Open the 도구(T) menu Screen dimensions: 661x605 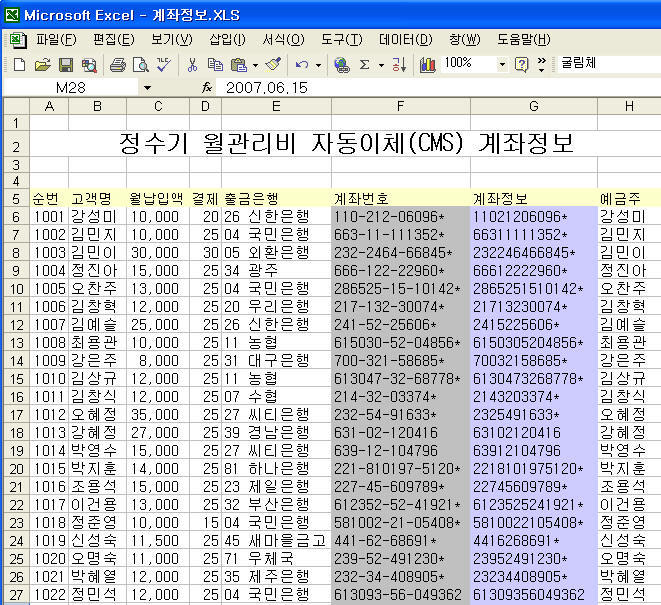[x=341, y=40]
